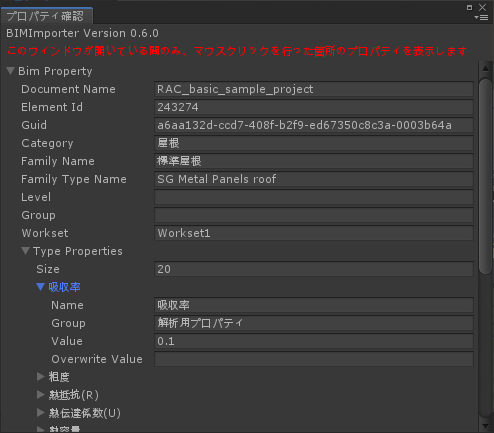Click the vertical scrollbar thumb
494x433 pixels.
pyautogui.click(x=486, y=176)
